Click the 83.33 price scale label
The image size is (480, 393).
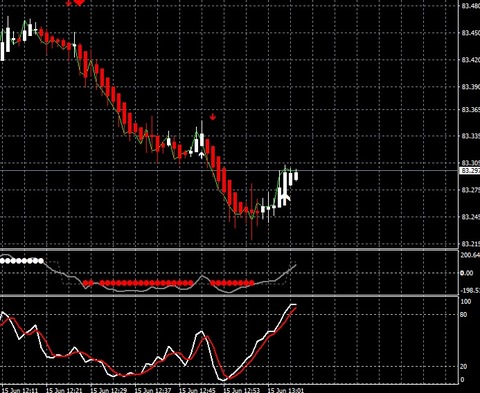click(x=471, y=136)
